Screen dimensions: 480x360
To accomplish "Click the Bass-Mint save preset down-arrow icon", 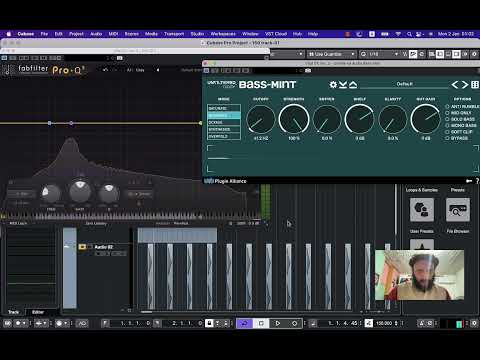I will click(343, 85).
